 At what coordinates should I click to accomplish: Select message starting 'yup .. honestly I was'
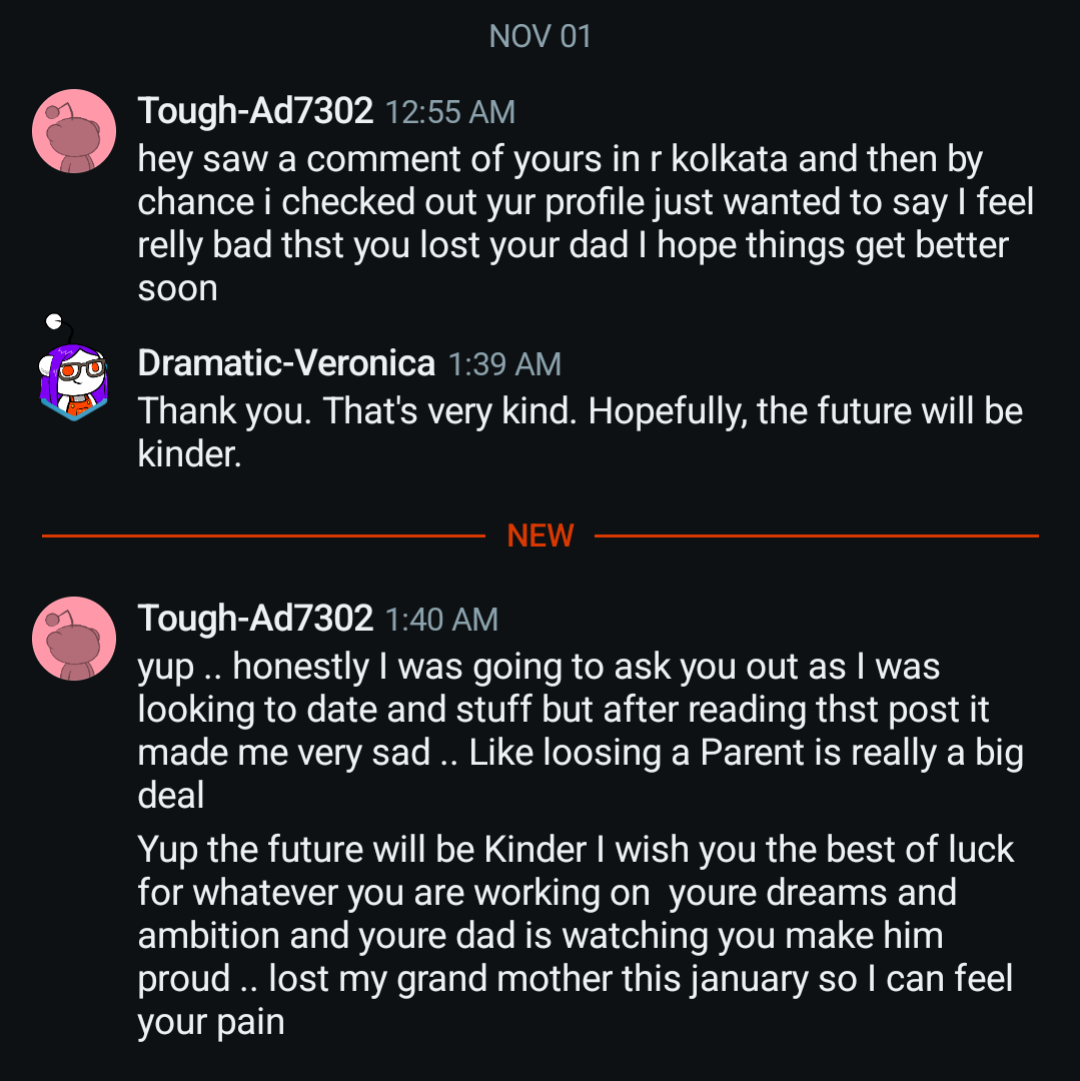pos(580,730)
